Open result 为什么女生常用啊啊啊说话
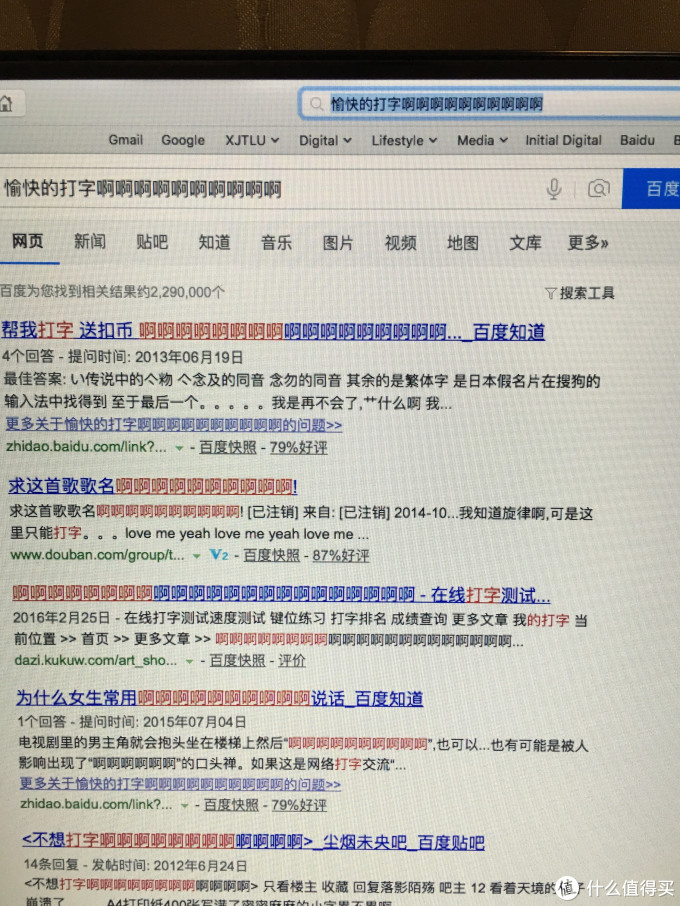 (220, 698)
